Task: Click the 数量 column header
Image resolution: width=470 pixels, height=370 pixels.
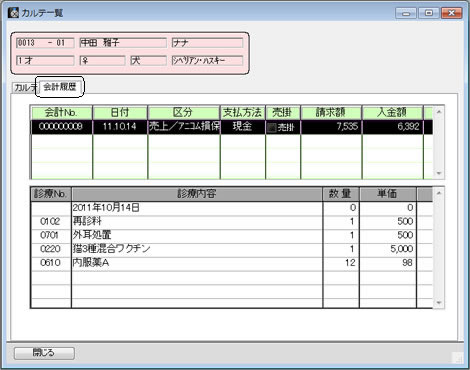Action: click(341, 194)
